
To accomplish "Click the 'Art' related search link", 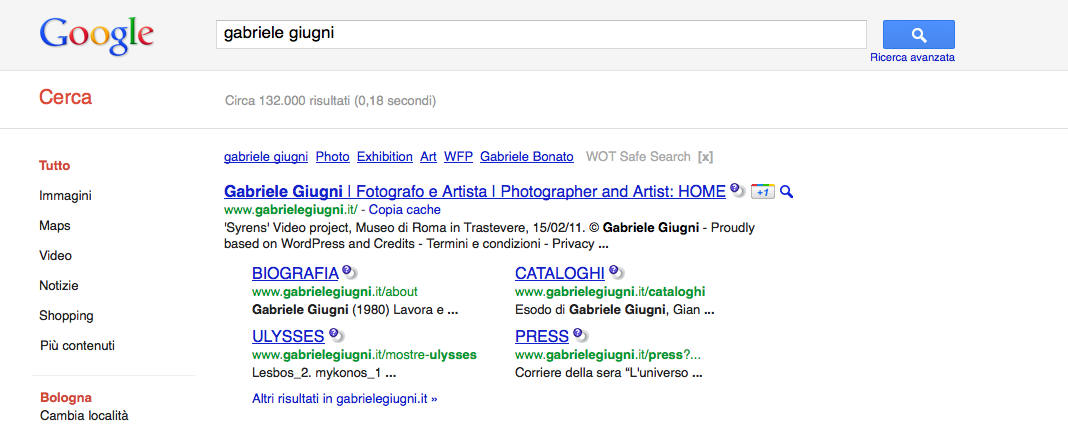I will point(428,157).
